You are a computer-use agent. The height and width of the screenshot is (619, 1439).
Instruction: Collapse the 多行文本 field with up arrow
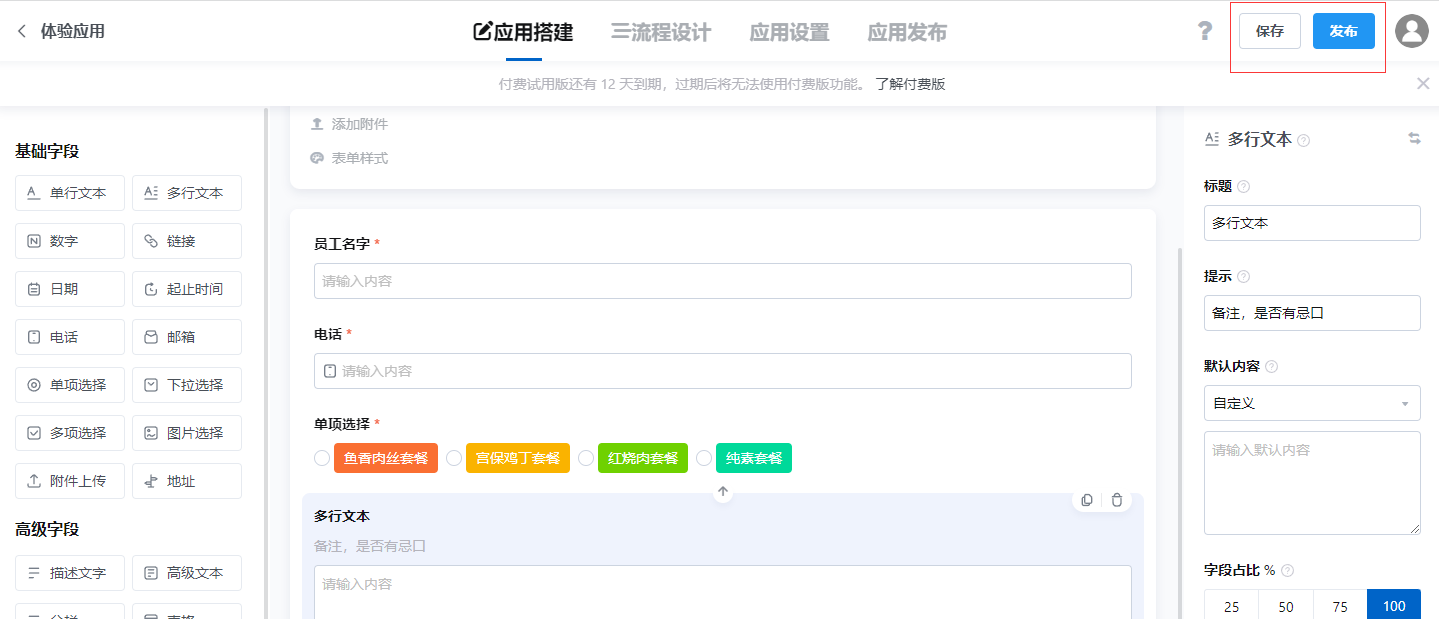(x=722, y=491)
